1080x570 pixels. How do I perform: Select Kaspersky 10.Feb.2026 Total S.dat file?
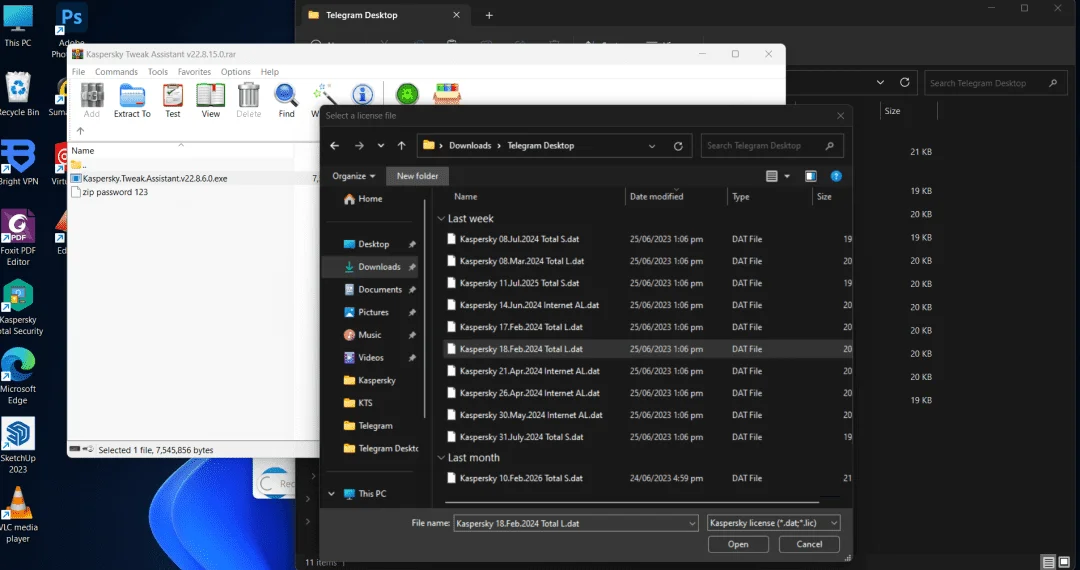pyautogui.click(x=521, y=478)
